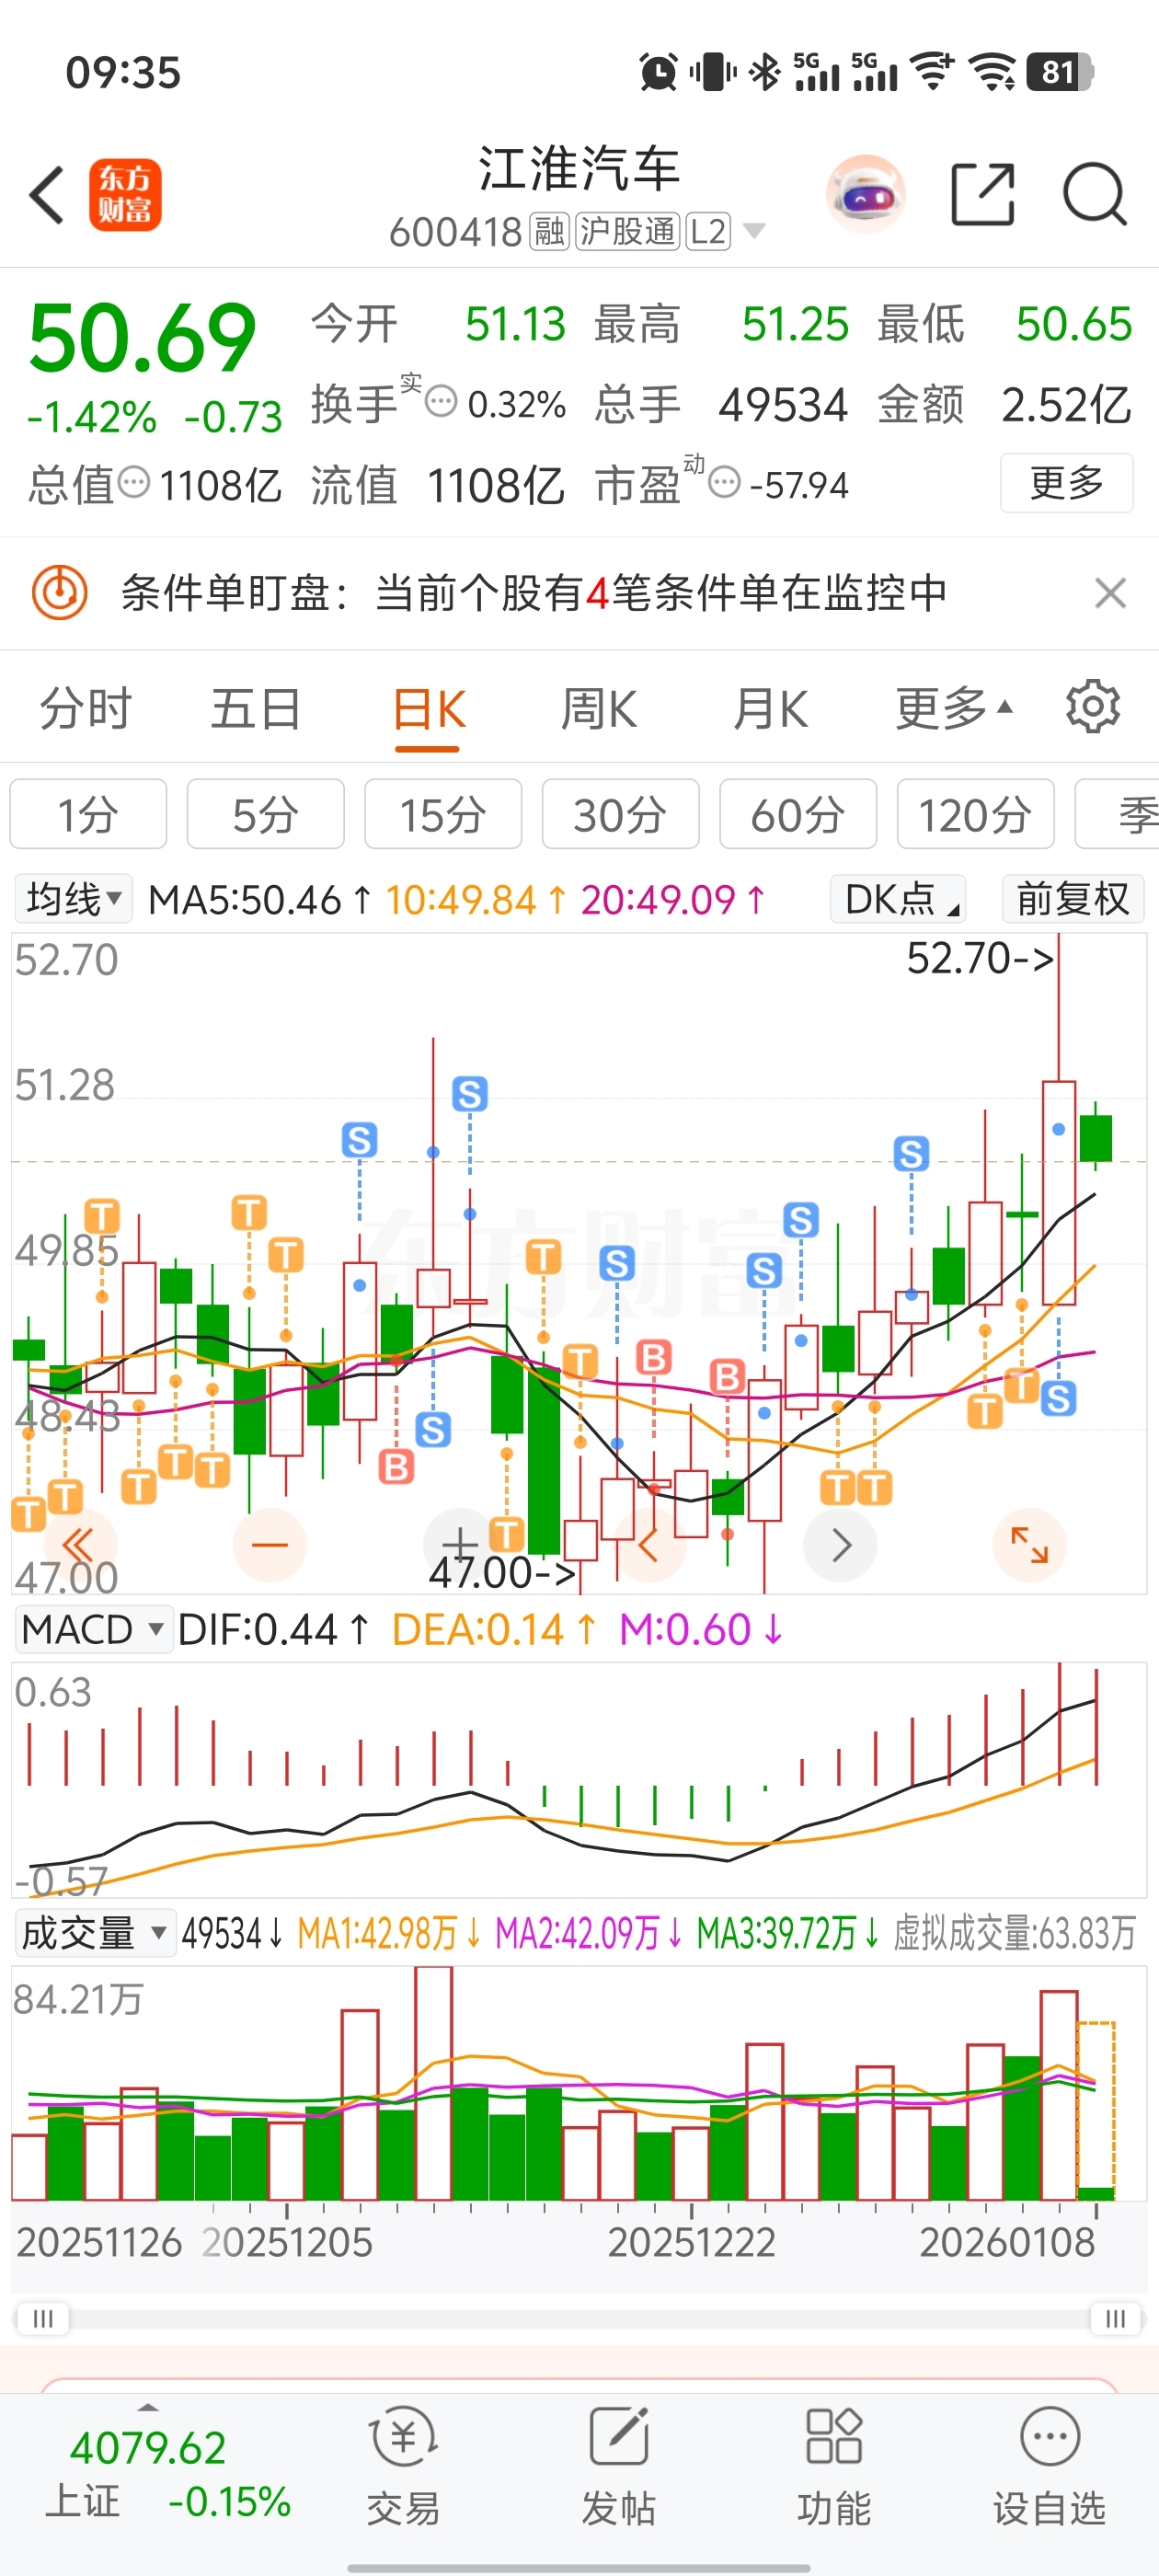Tap the share icon
1159x2576 pixels.
[x=983, y=194]
